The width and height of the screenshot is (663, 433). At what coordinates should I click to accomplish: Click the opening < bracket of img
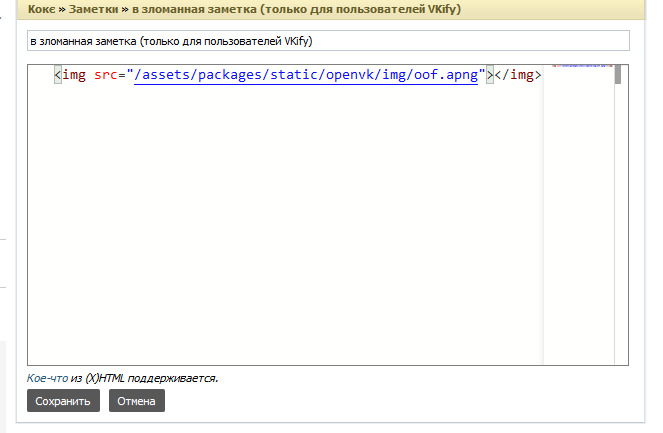(58, 76)
